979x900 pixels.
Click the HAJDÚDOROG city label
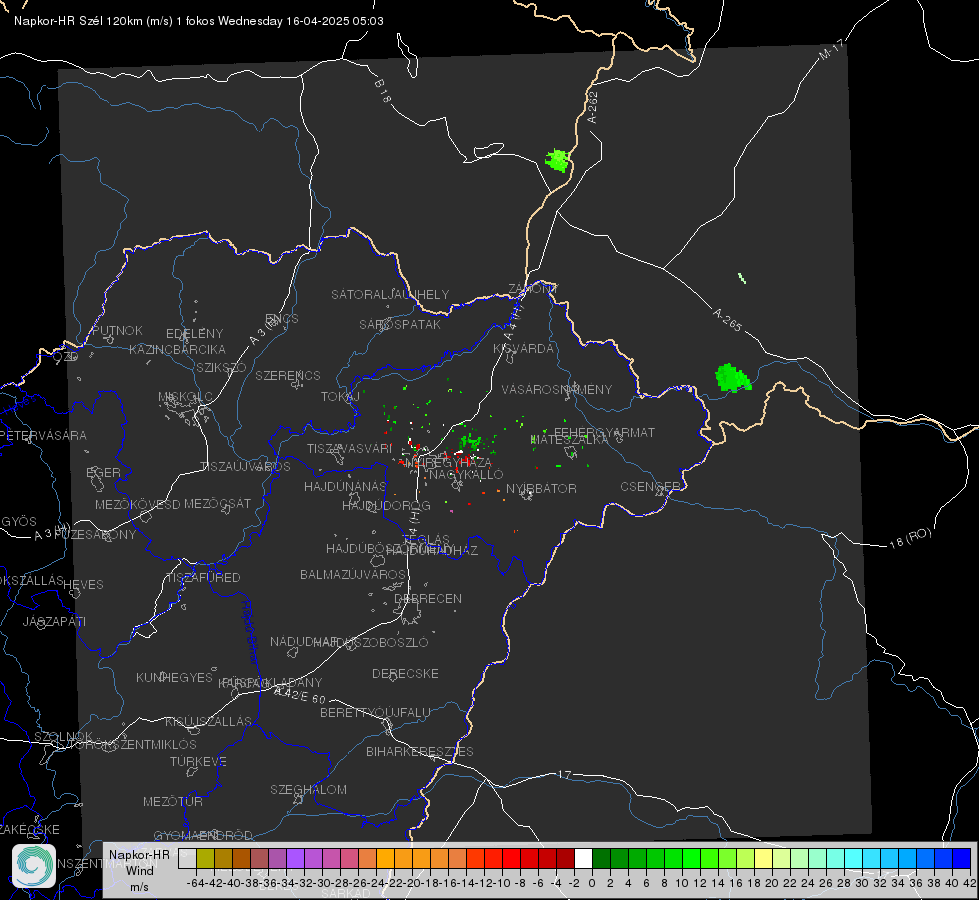pos(386,505)
